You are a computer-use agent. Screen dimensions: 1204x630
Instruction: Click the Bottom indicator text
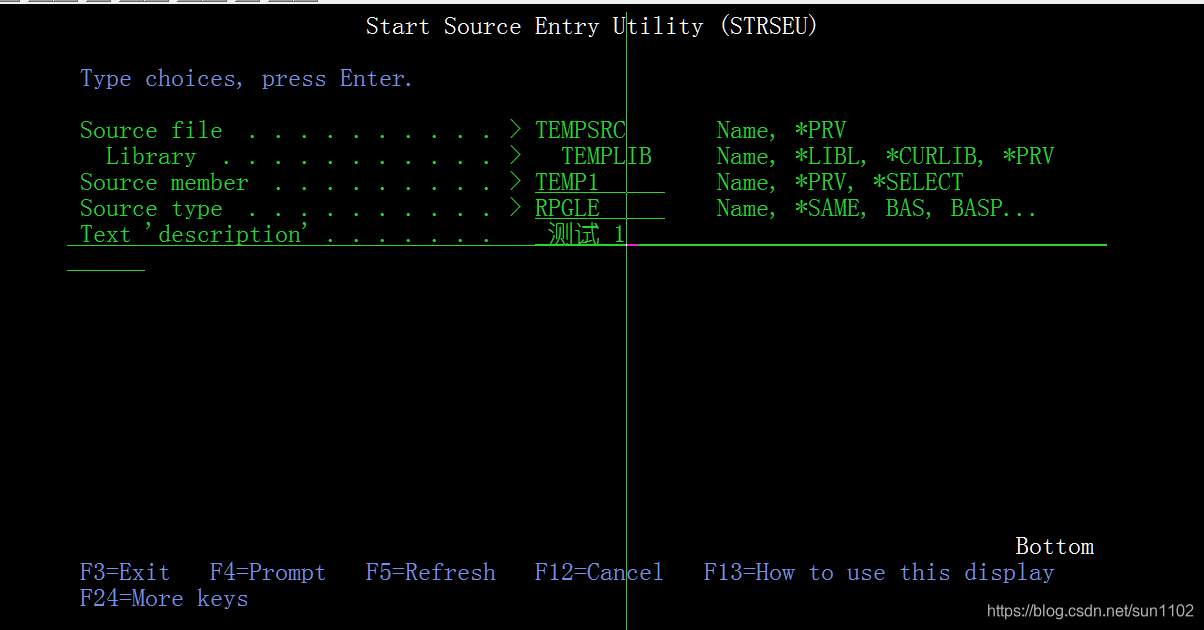click(1055, 547)
